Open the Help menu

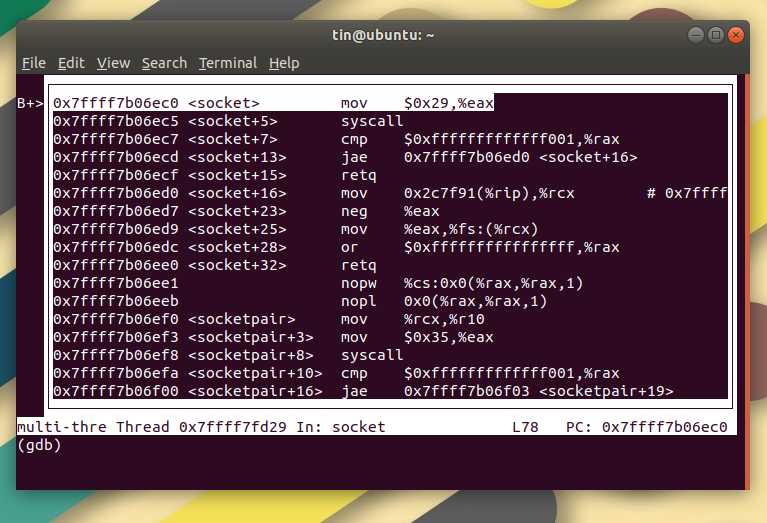tap(284, 63)
